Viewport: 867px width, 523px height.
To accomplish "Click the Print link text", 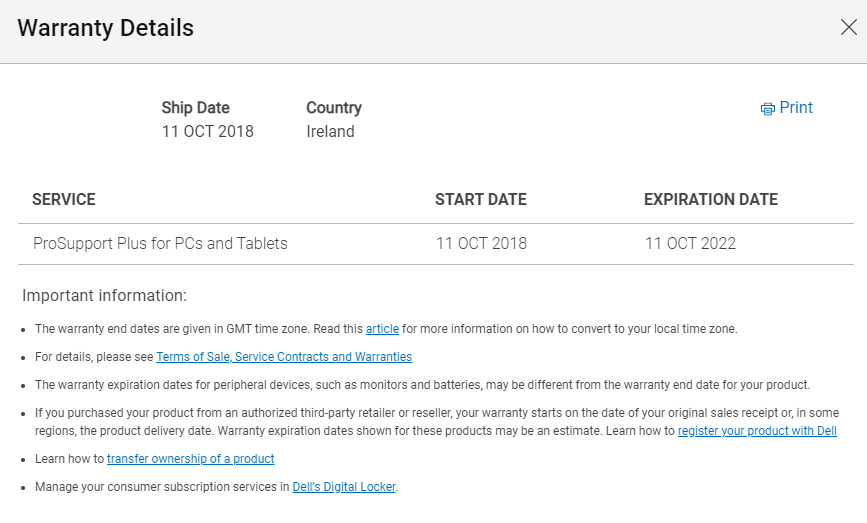I will pos(796,107).
